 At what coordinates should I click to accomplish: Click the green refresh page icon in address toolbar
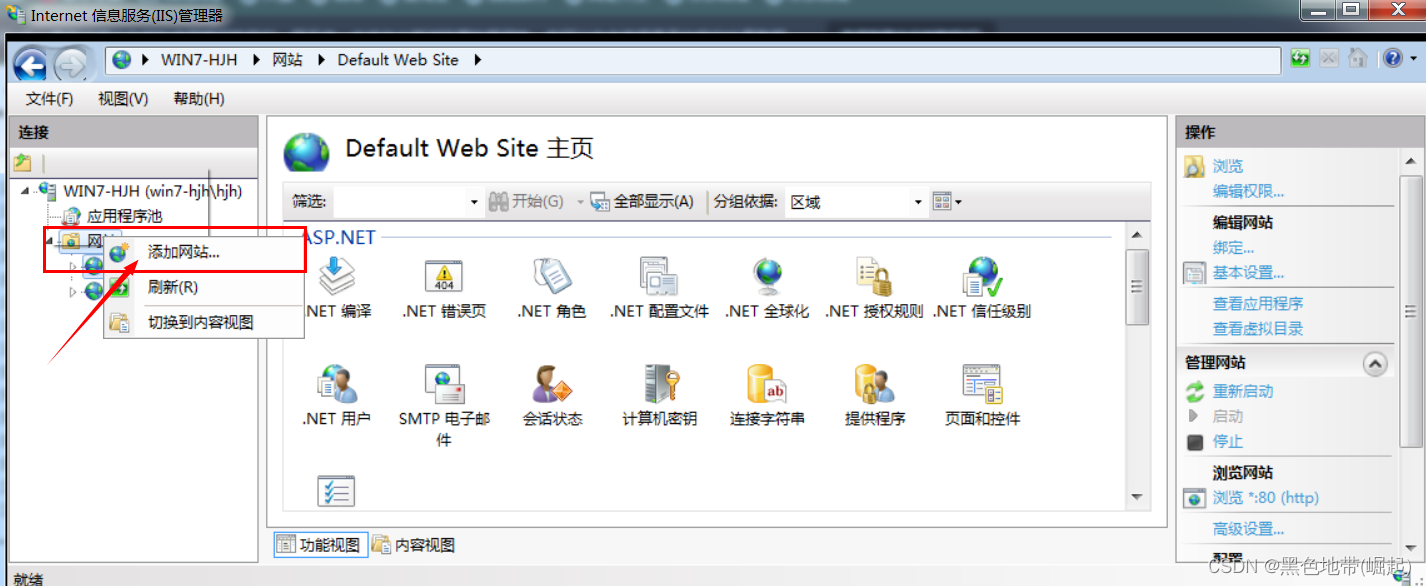pyautogui.click(x=1300, y=59)
